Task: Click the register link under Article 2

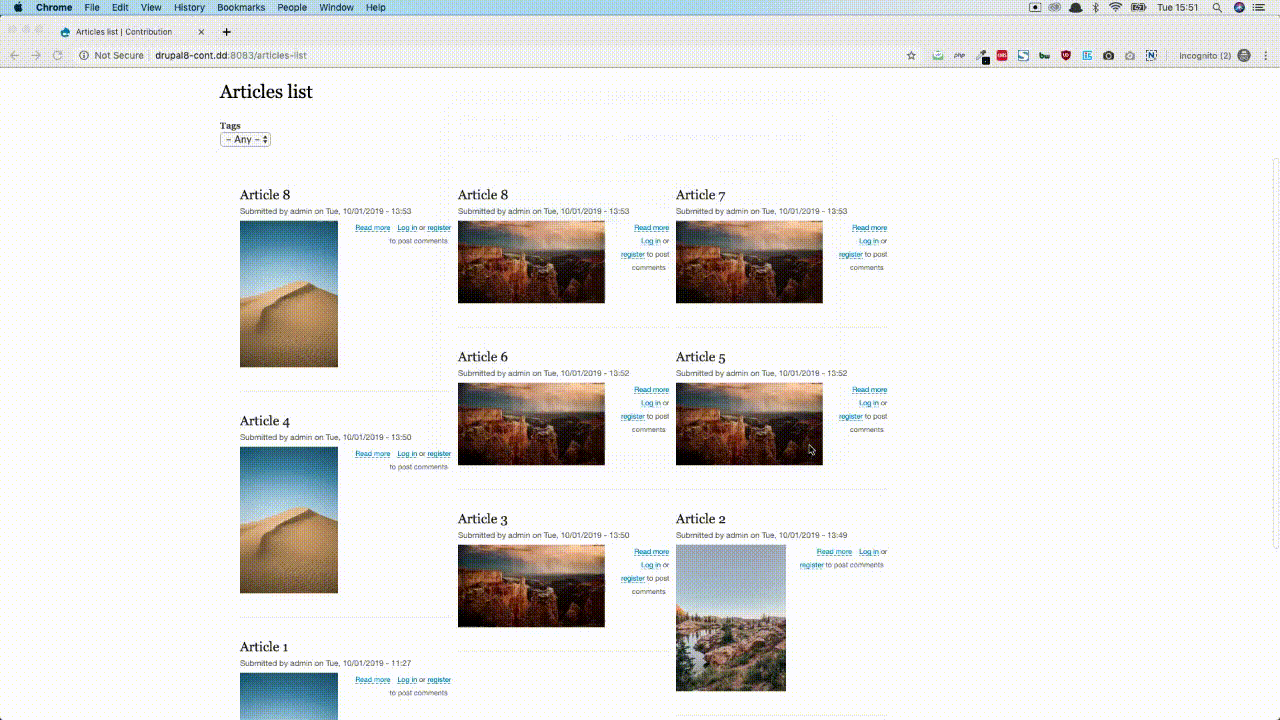Action: (811, 565)
